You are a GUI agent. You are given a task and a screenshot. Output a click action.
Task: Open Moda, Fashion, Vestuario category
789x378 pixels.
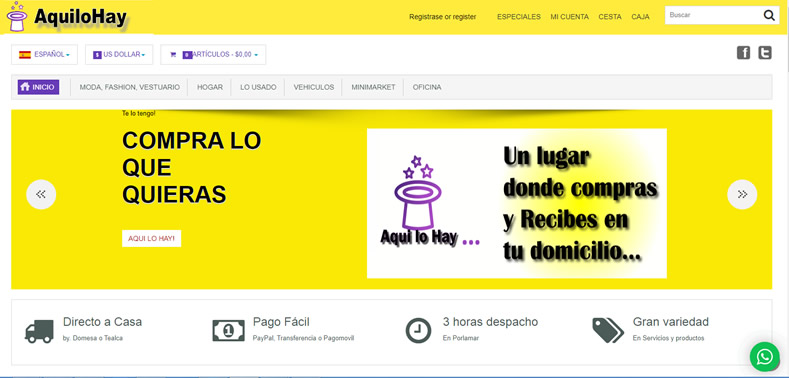tap(129, 87)
